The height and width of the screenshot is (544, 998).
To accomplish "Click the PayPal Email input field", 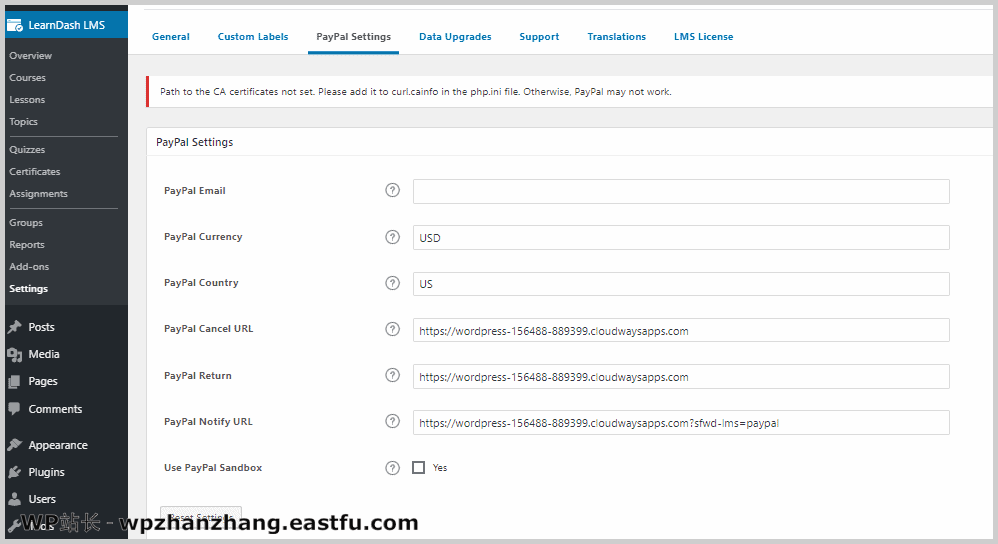I will 681,192.
